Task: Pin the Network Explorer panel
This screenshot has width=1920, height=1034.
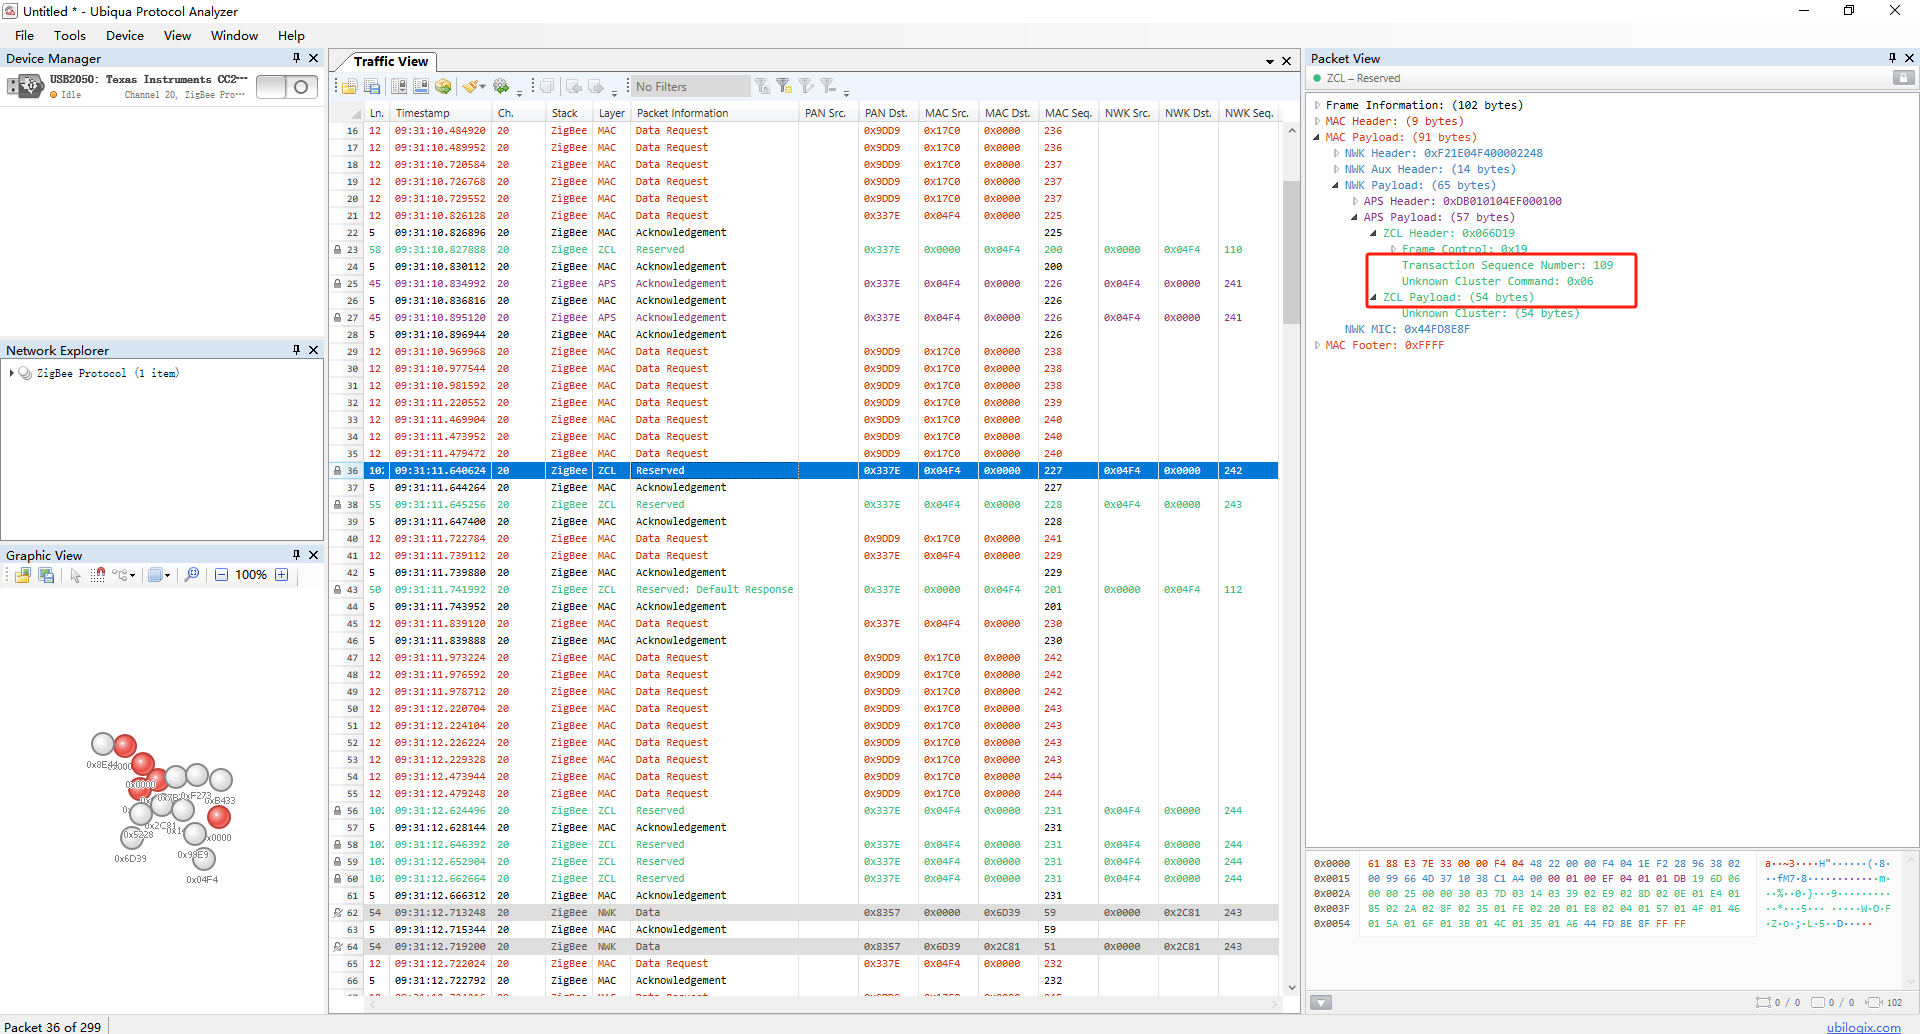Action: pos(296,350)
